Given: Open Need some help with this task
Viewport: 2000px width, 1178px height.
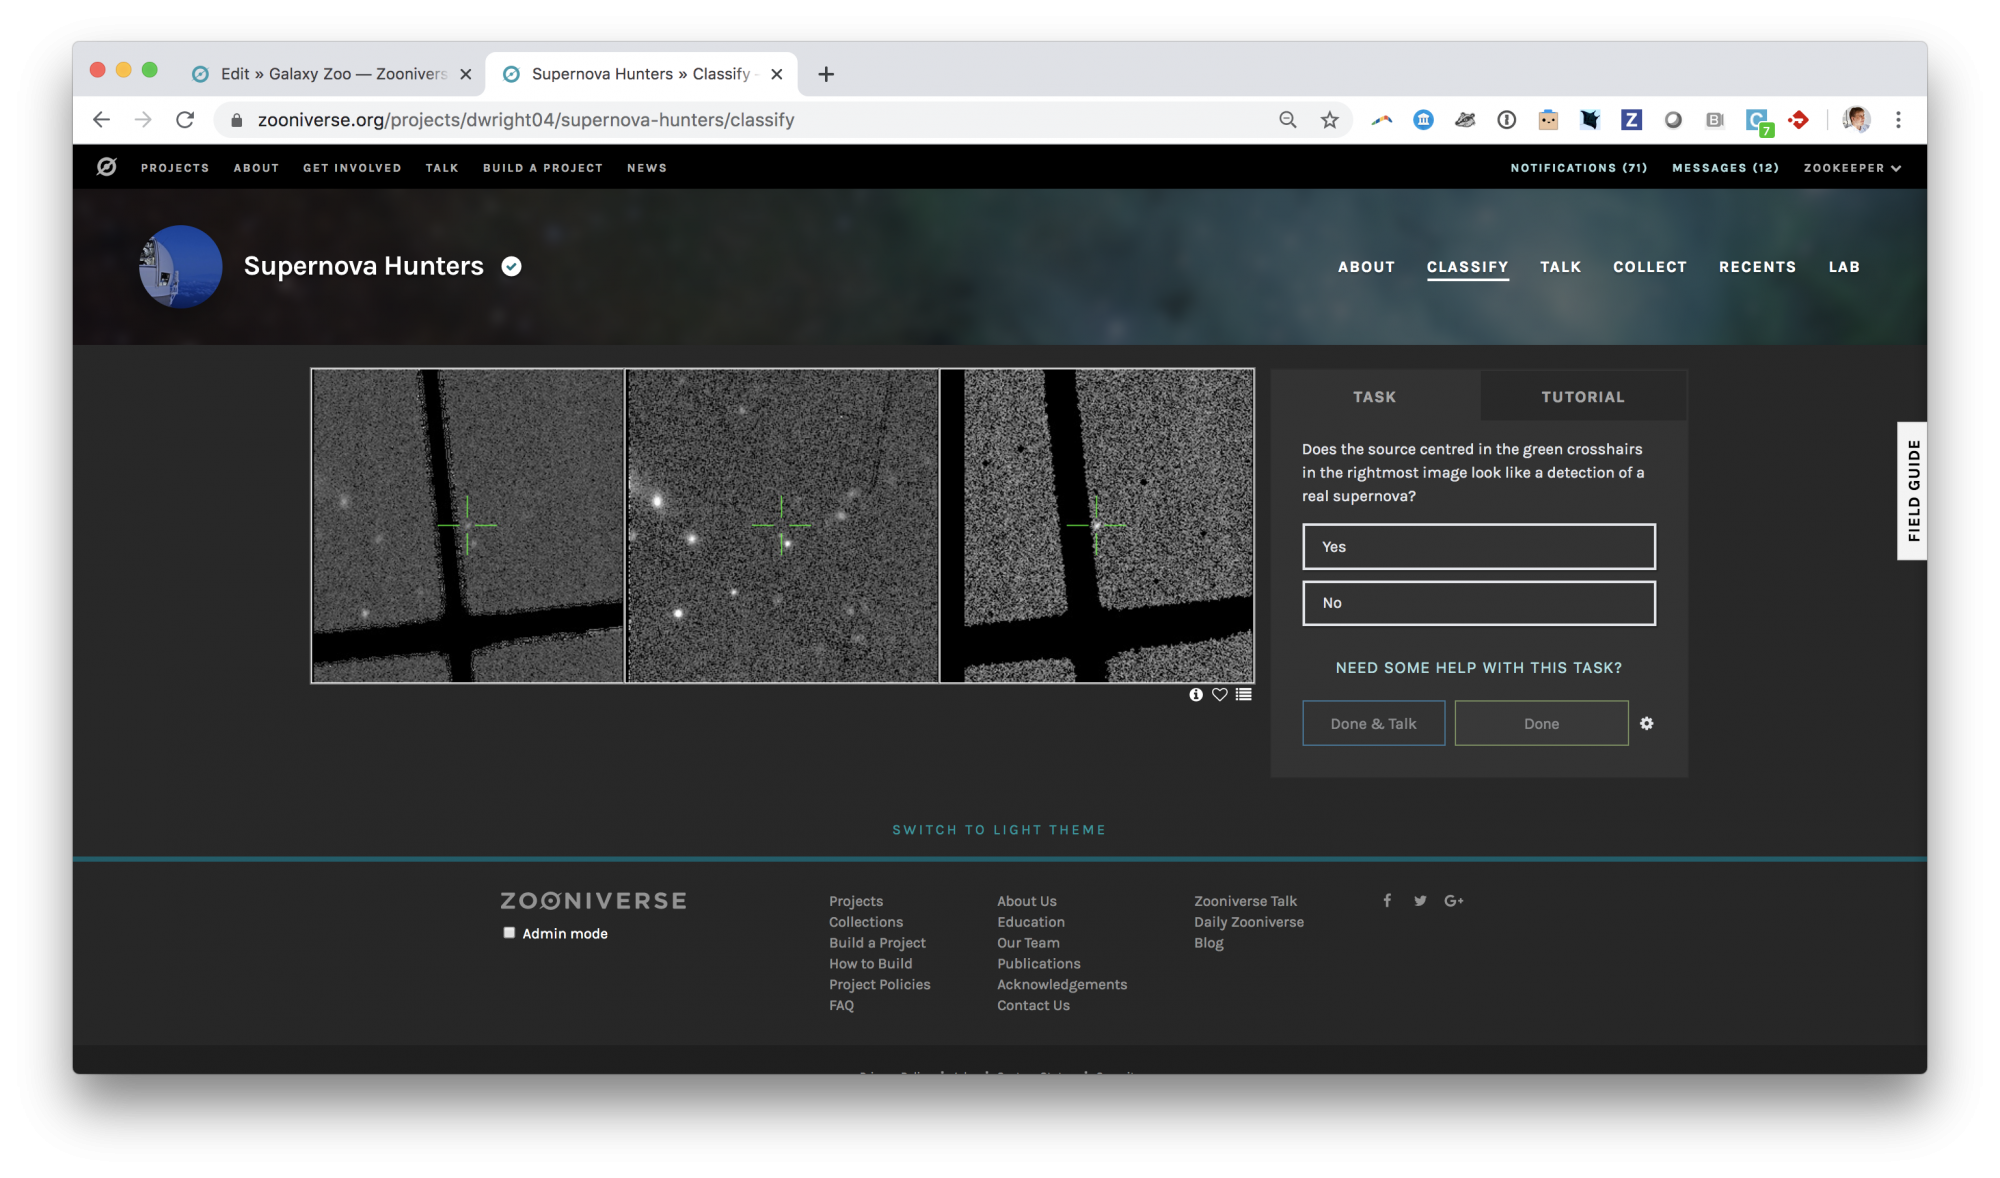Looking at the screenshot, I should [x=1478, y=667].
